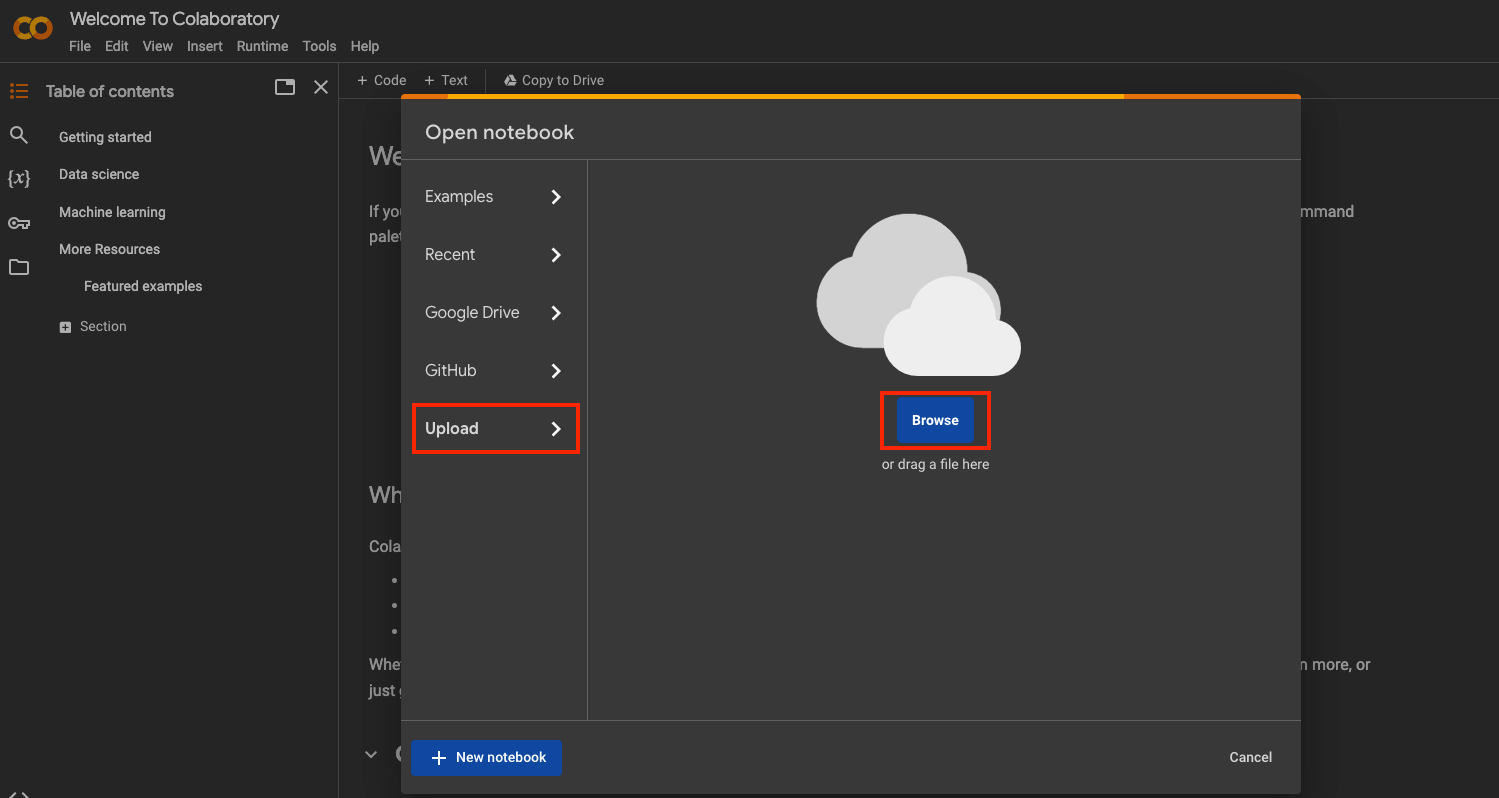Click the Table of contents list icon

pyautogui.click(x=18, y=90)
